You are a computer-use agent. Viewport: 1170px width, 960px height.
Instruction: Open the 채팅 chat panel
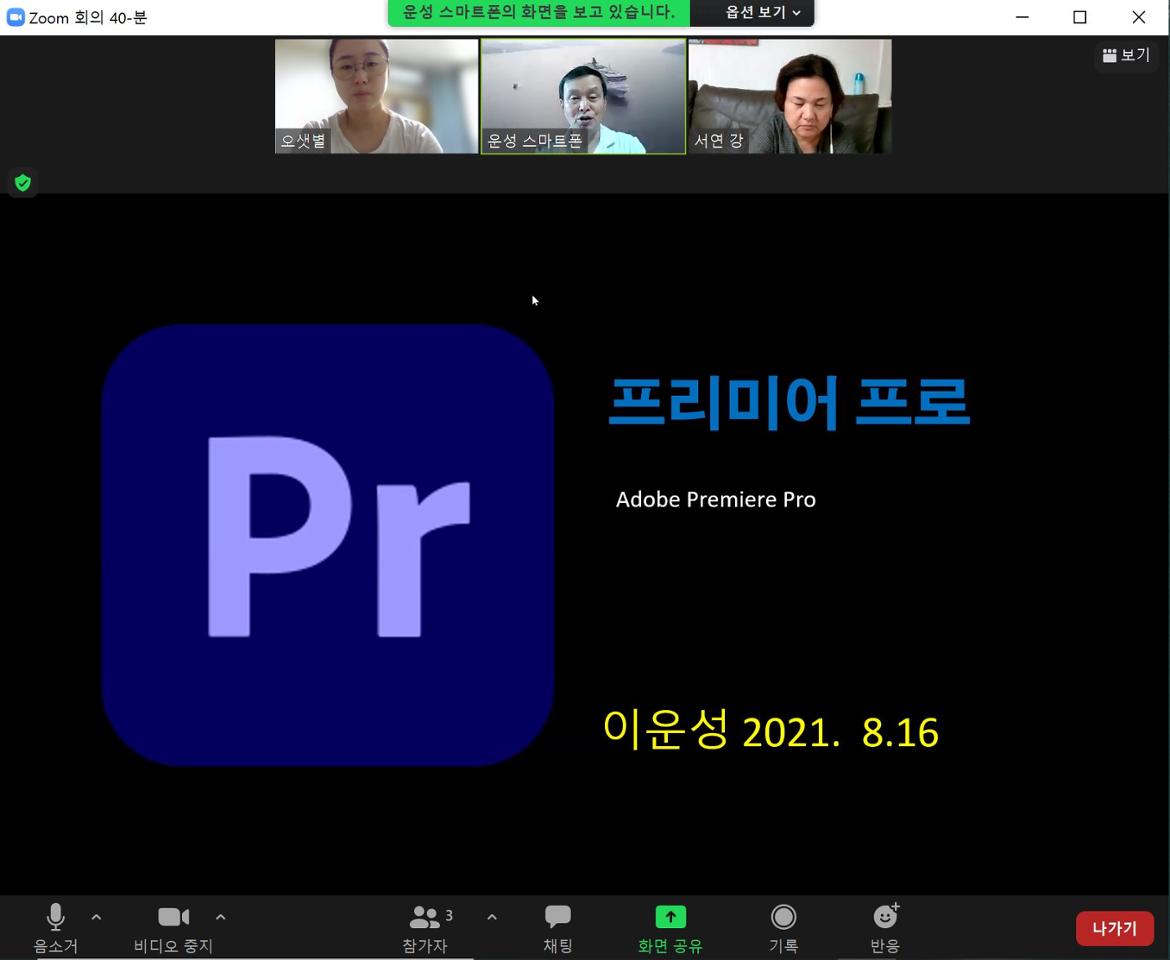pyautogui.click(x=557, y=916)
